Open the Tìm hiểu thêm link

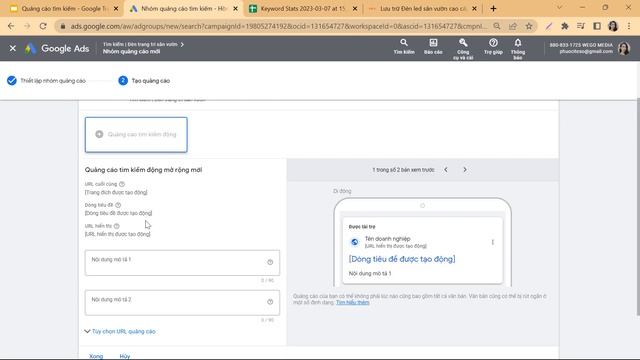pos(353,302)
